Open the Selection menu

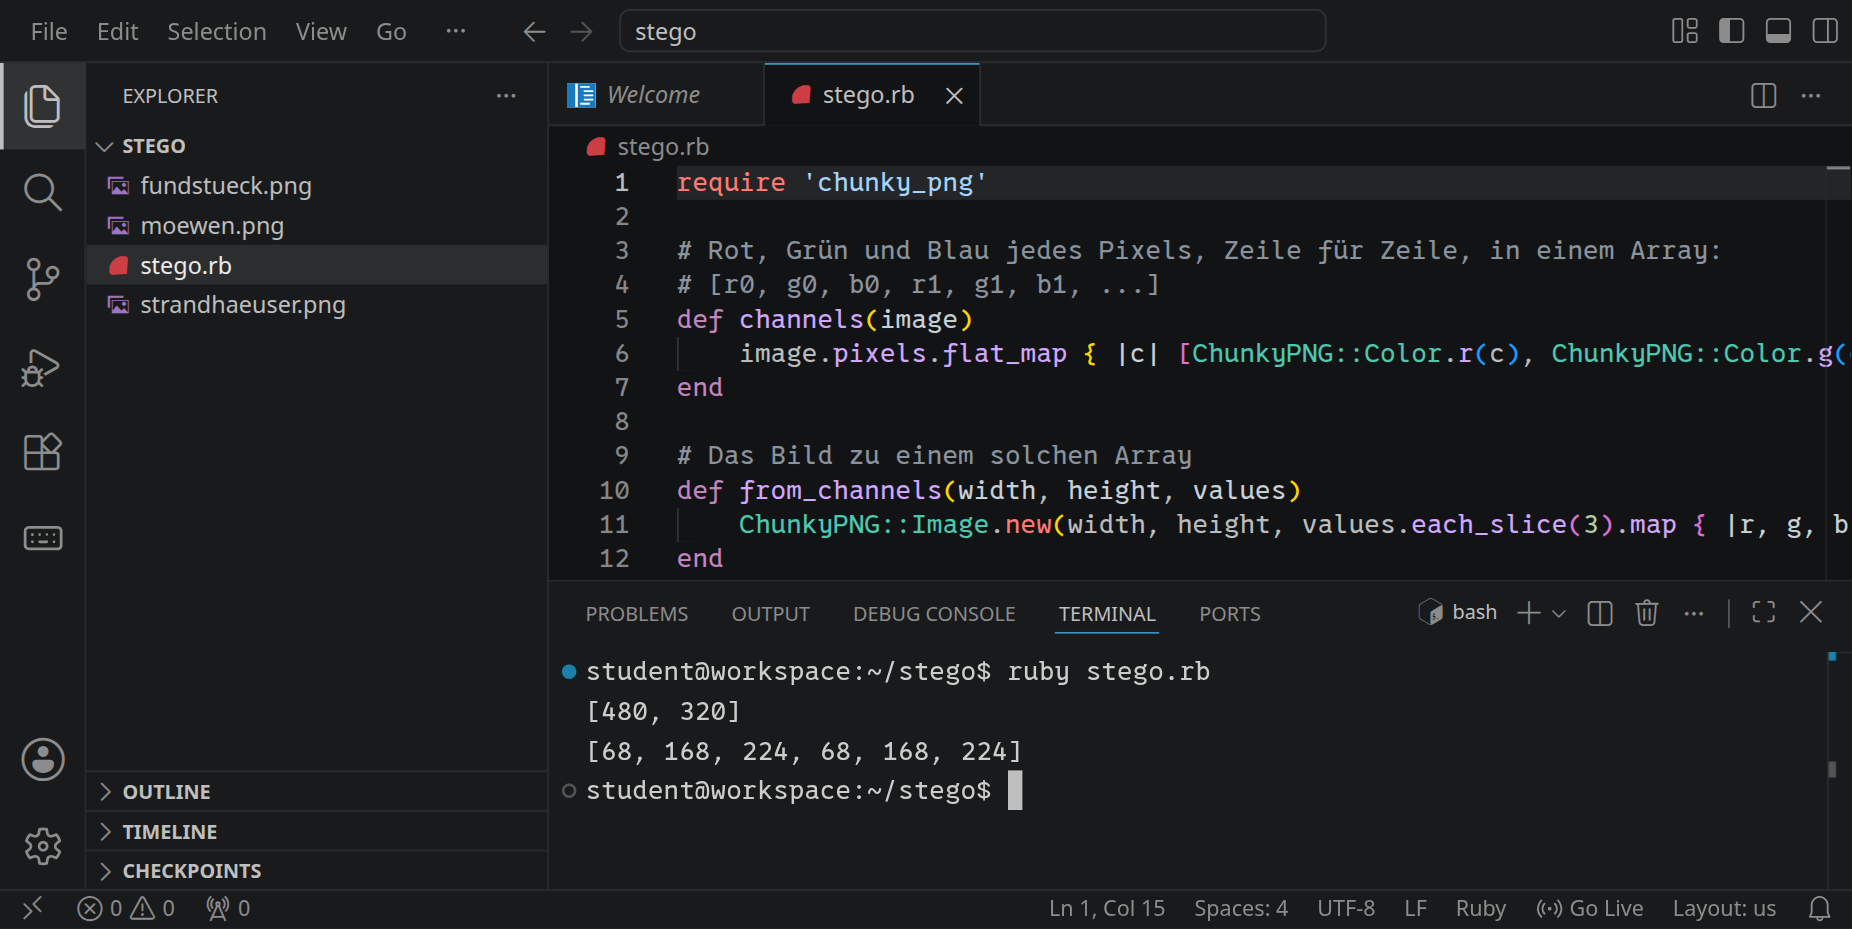216,32
